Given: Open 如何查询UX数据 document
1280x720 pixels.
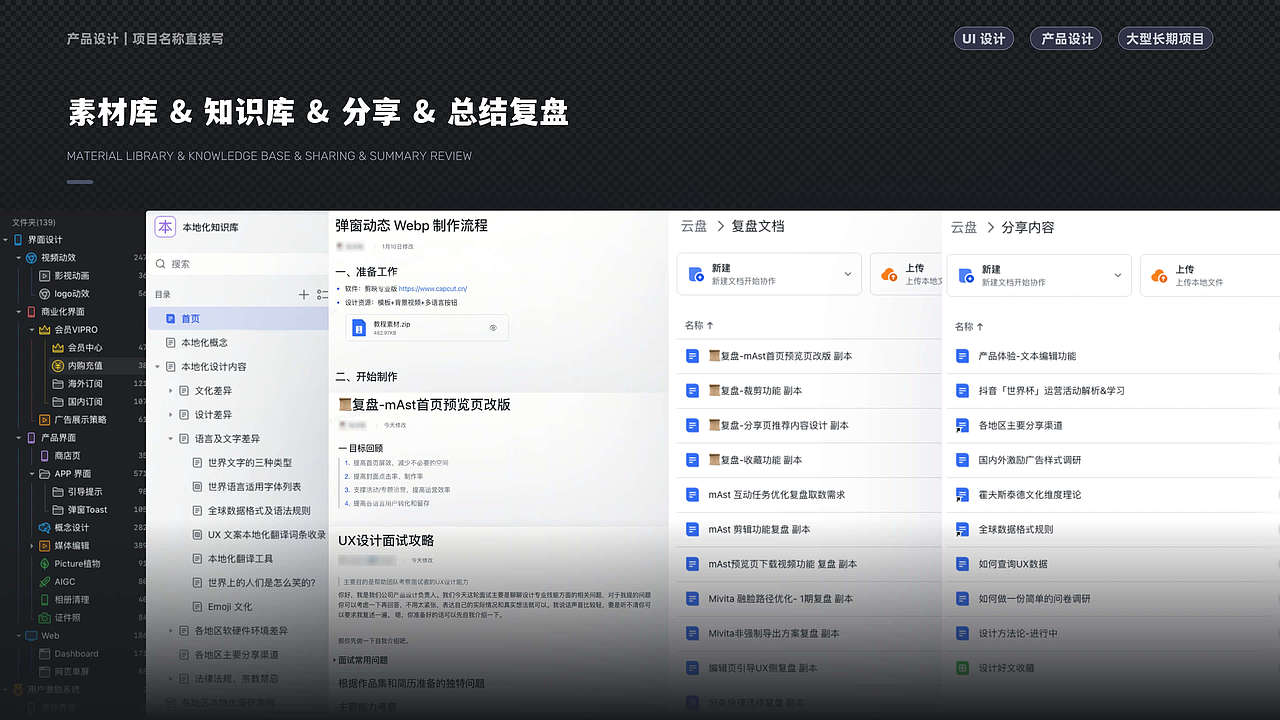Looking at the screenshot, I should click(1013, 564).
